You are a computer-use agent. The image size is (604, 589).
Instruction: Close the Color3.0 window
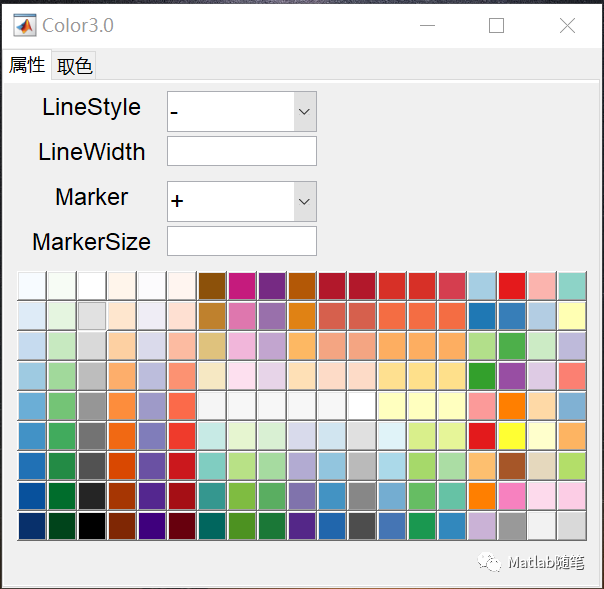click(x=567, y=26)
